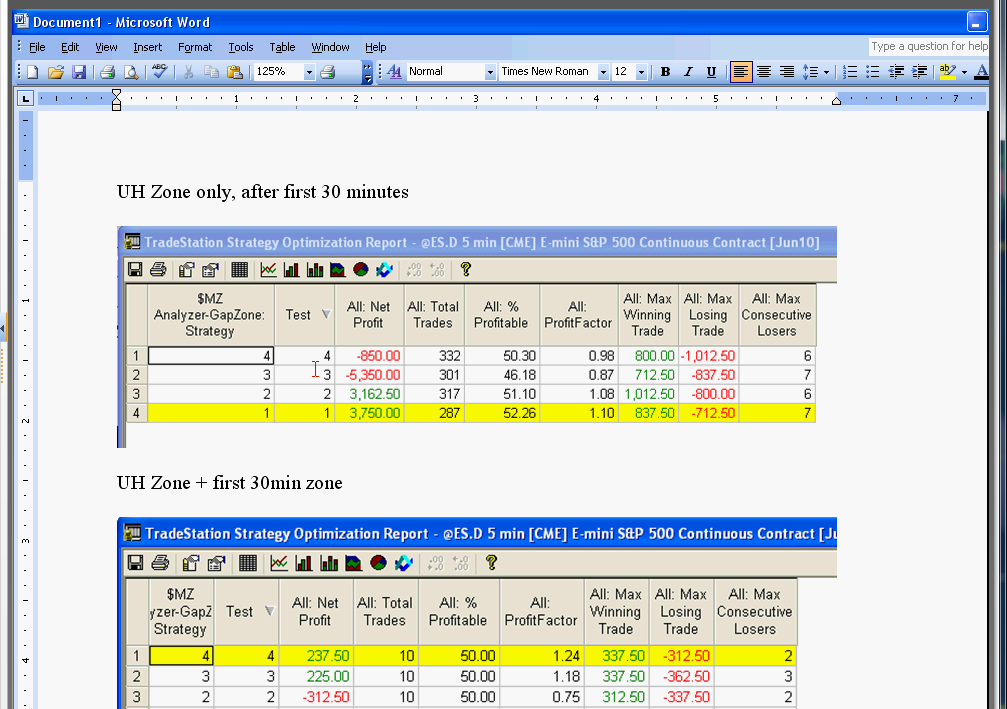
Task: Print the document from Word toolbar
Action: (x=107, y=72)
